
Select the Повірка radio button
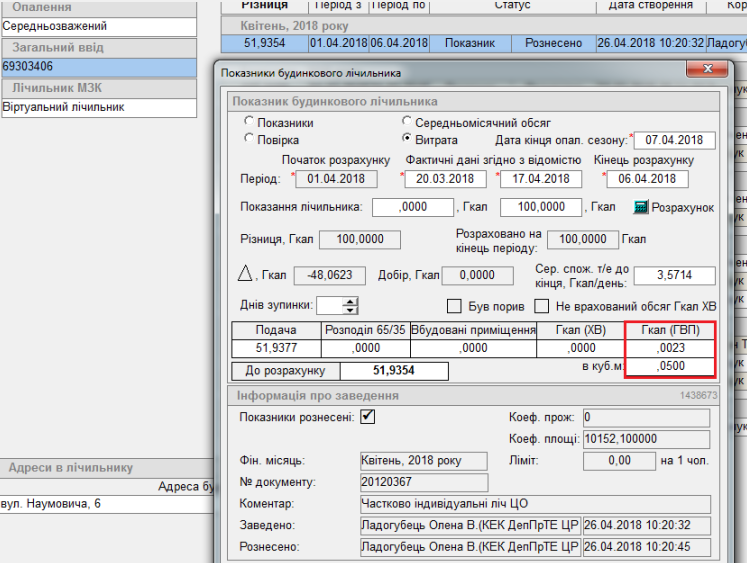(249, 140)
